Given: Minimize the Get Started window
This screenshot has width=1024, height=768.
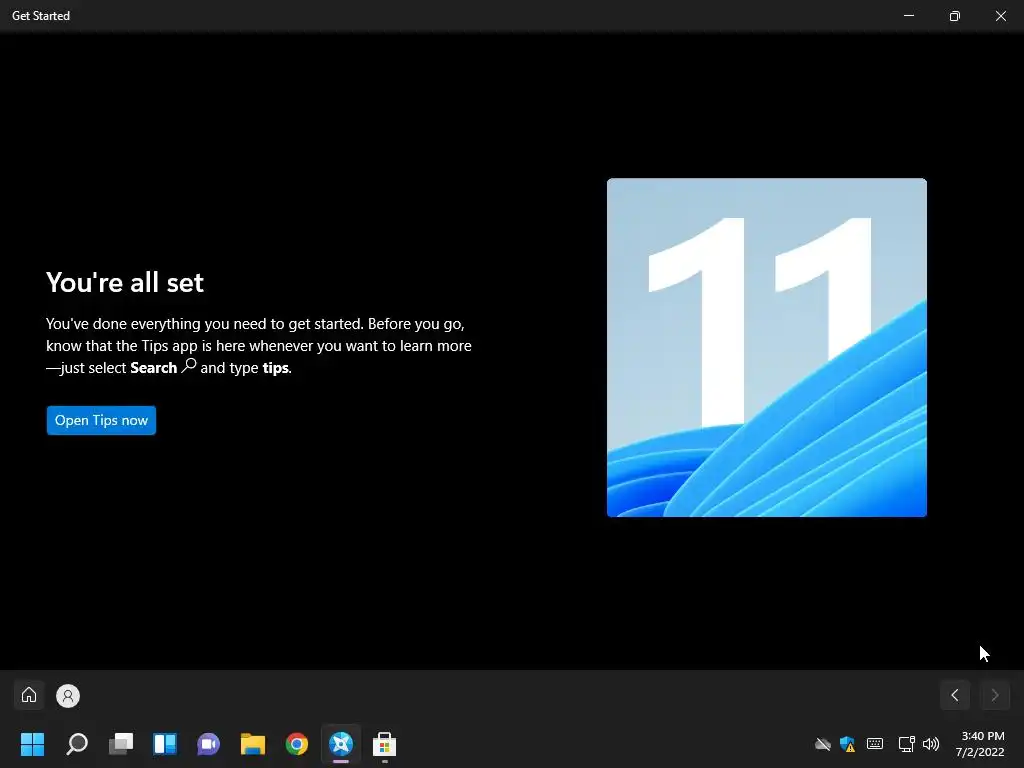Looking at the screenshot, I should 909,16.
